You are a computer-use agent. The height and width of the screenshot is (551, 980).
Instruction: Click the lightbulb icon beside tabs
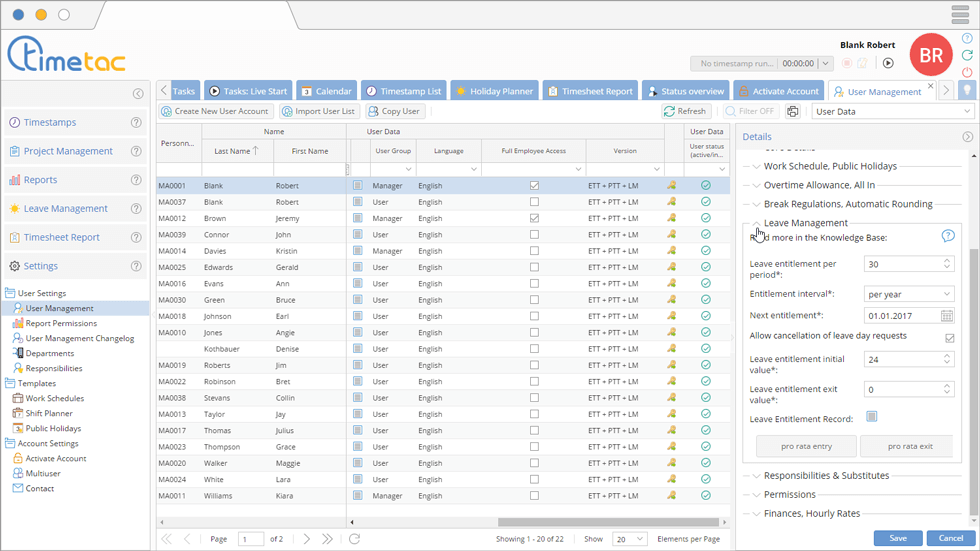tap(966, 91)
